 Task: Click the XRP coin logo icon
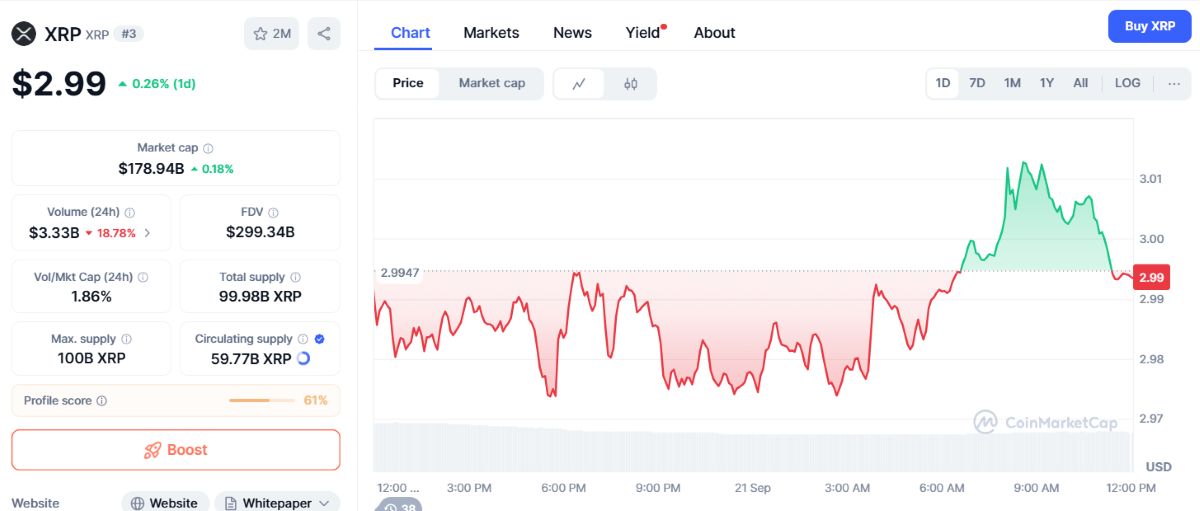tap(24, 34)
